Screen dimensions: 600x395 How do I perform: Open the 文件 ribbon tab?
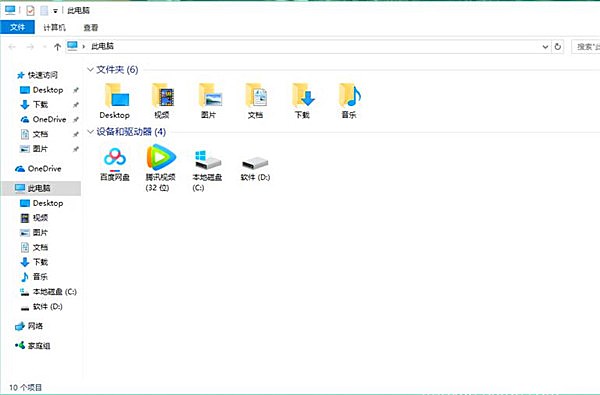pyautogui.click(x=17, y=27)
